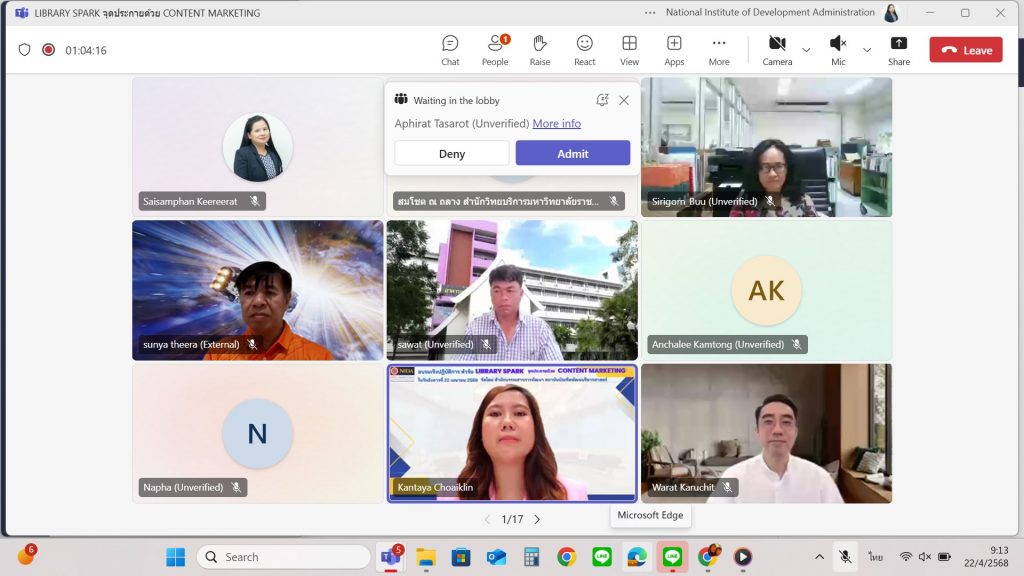The height and width of the screenshot is (576, 1024).
Task: Admit Aphirat Tasarot from the lobby
Action: pos(573,153)
